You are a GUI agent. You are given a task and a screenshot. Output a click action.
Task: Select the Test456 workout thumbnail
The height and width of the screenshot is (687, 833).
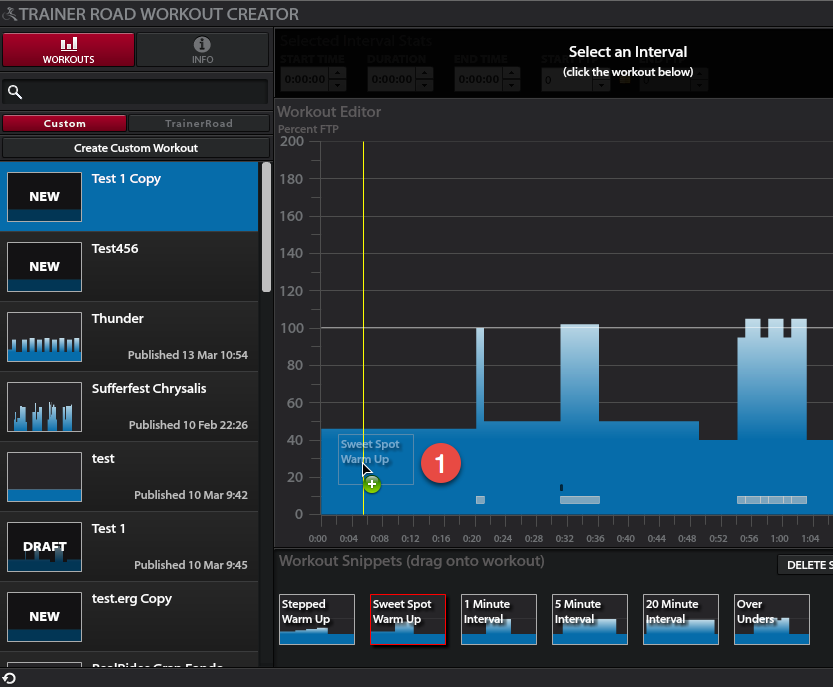pyautogui.click(x=45, y=267)
